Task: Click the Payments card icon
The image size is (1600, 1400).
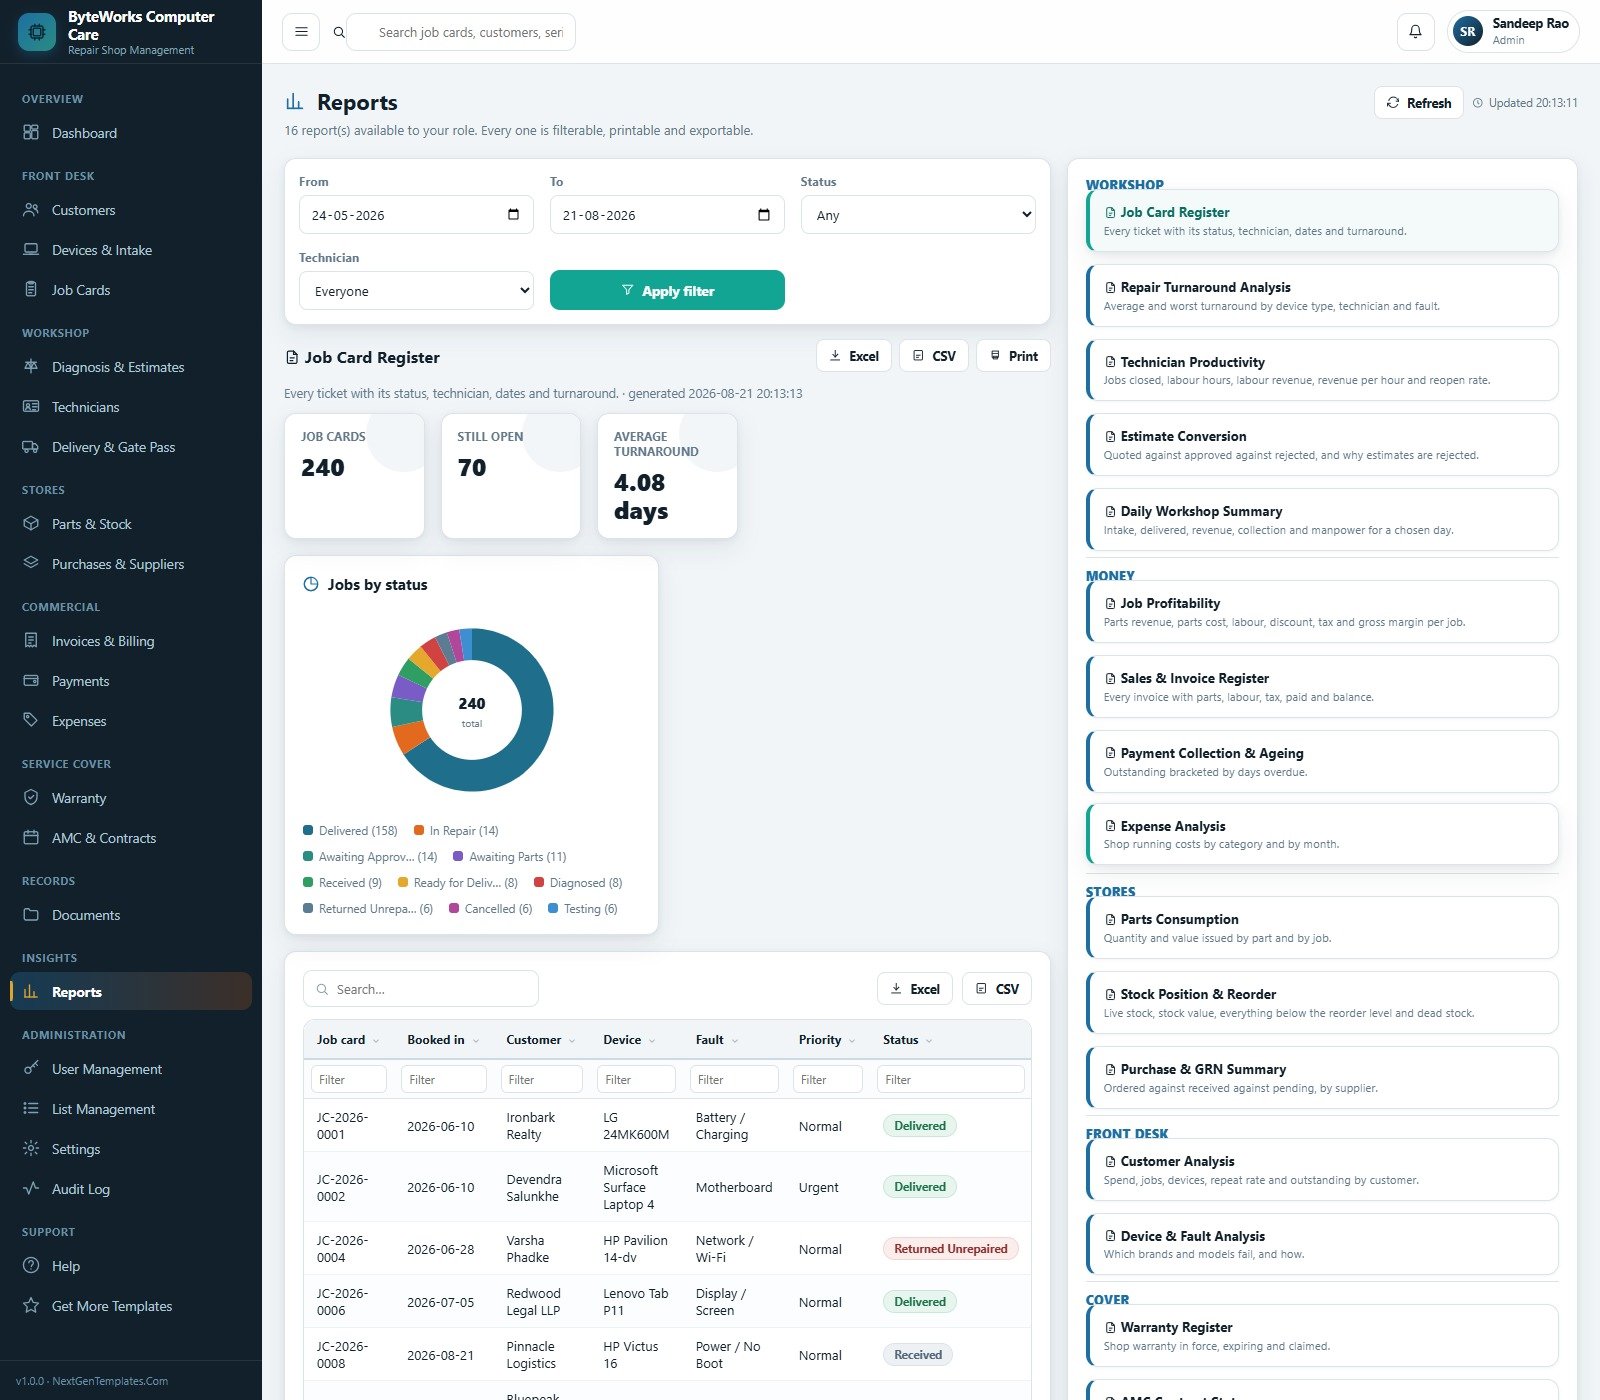Action: coord(31,681)
